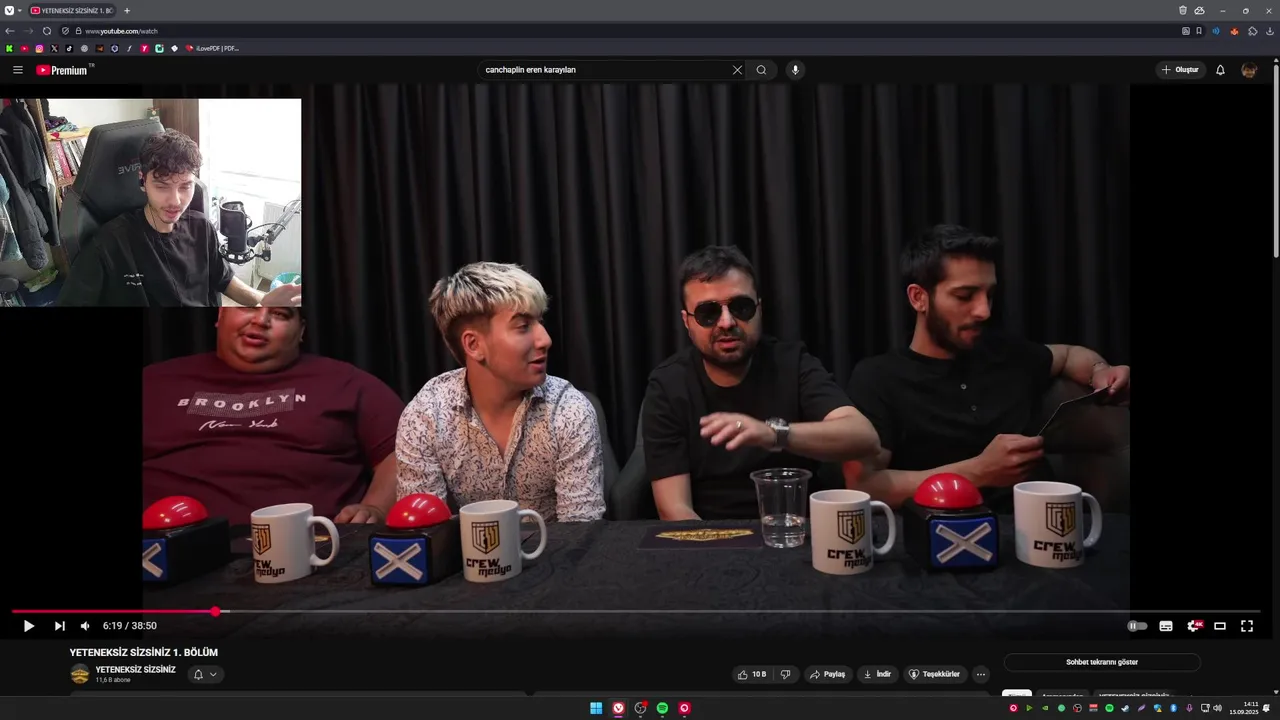This screenshot has width=1280, height=720.
Task: Open iLovePDF bookmark
Action: click(212, 48)
